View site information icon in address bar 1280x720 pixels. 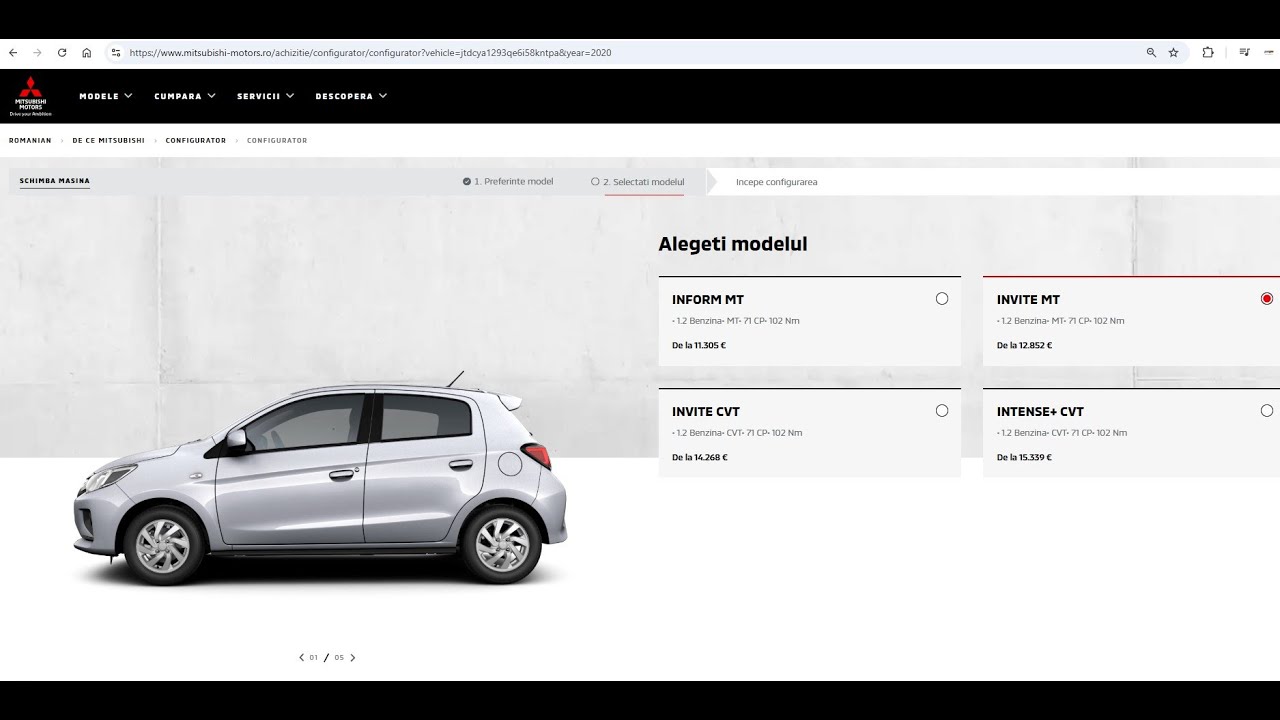pos(115,53)
